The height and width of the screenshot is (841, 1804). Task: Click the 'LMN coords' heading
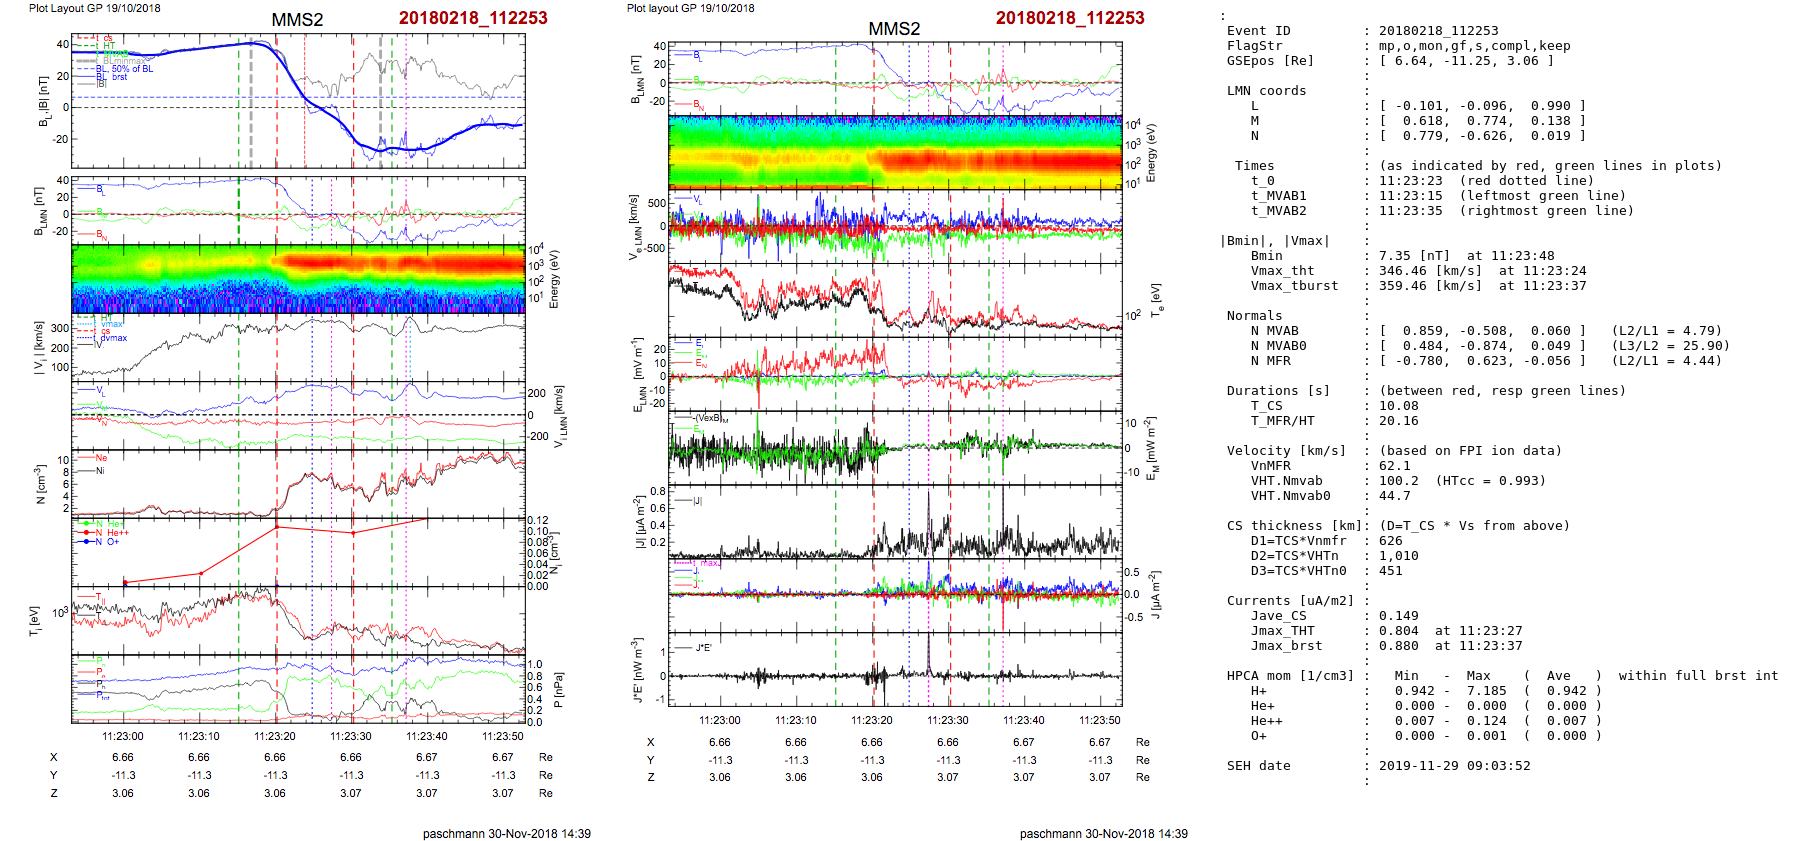1267,91
